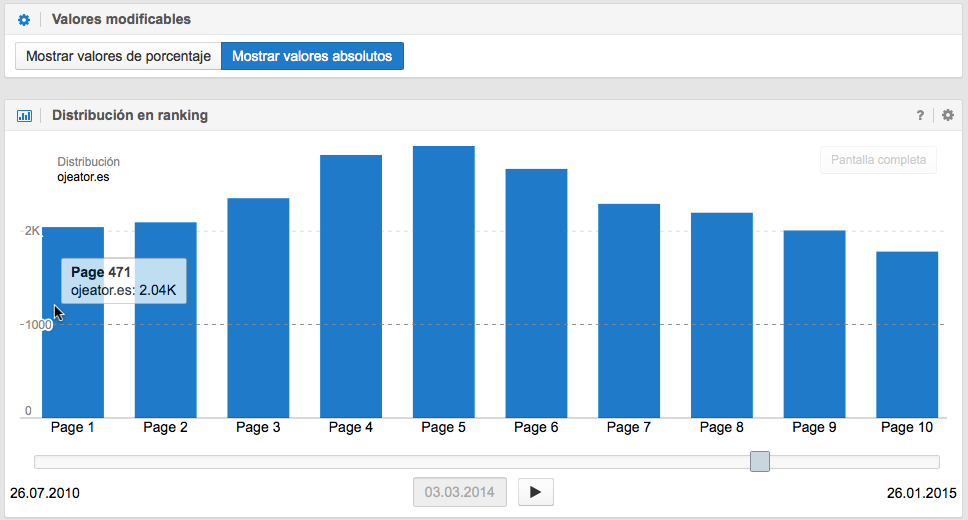Open the ranking panel settings gear
Image resolution: width=968 pixels, height=520 pixels.
[948, 116]
